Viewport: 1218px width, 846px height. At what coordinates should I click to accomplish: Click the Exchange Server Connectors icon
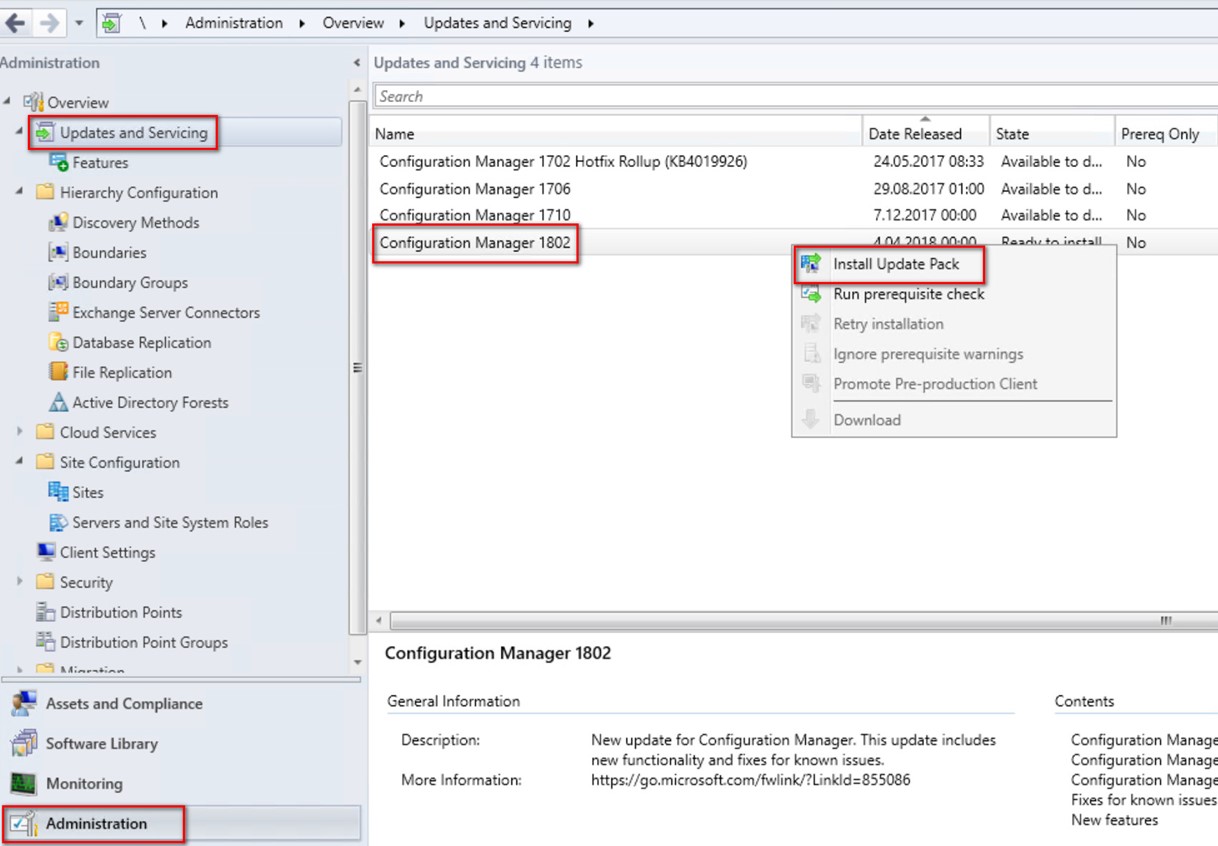pyautogui.click(x=58, y=312)
